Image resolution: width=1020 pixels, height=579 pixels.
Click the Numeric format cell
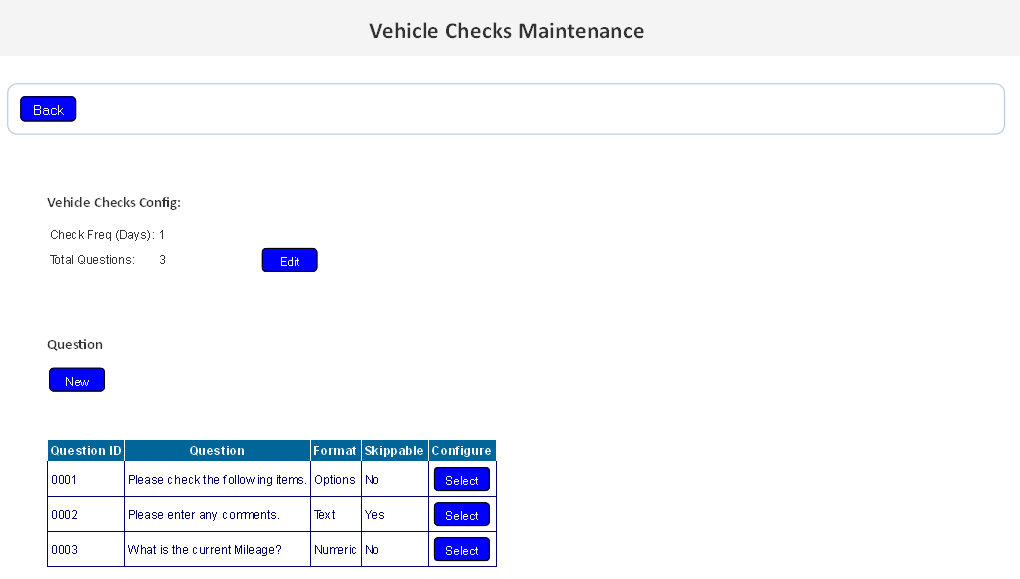point(335,550)
